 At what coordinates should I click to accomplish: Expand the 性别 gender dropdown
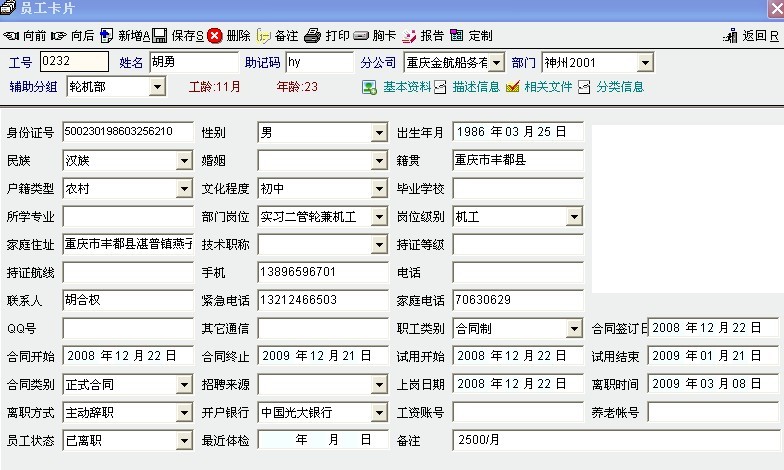click(x=379, y=132)
